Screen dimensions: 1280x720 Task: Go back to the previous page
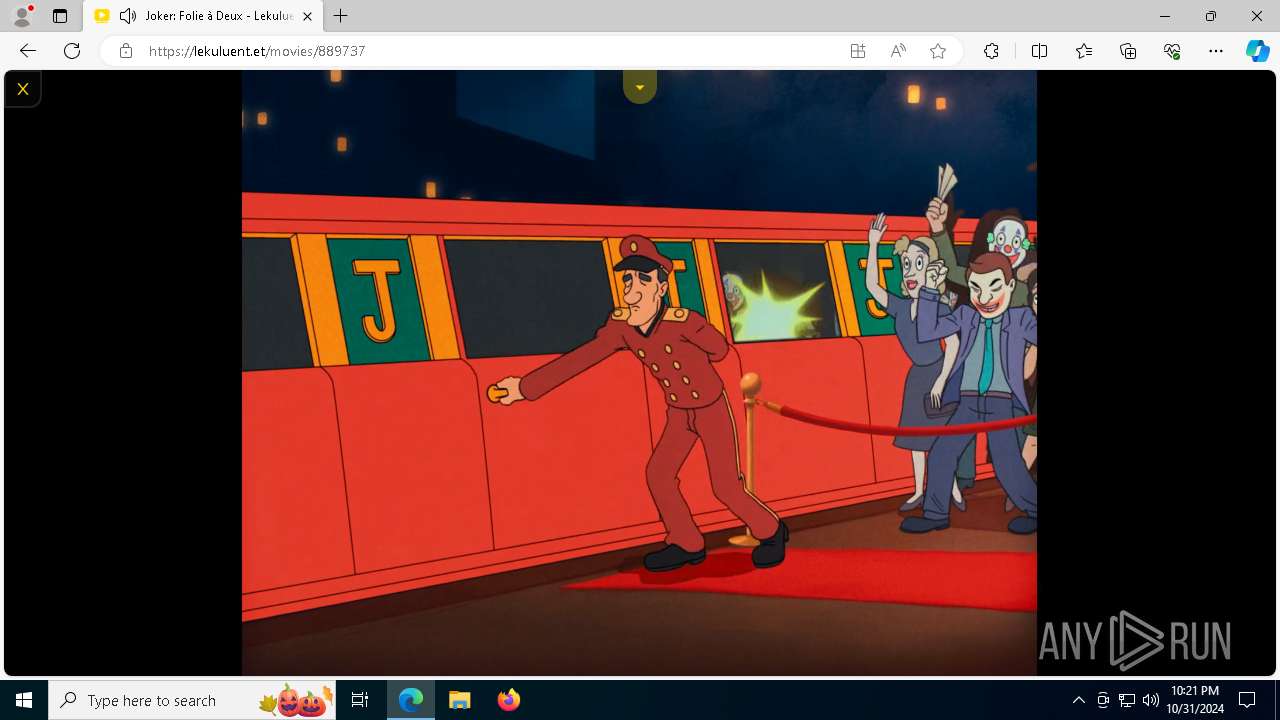[x=28, y=51]
